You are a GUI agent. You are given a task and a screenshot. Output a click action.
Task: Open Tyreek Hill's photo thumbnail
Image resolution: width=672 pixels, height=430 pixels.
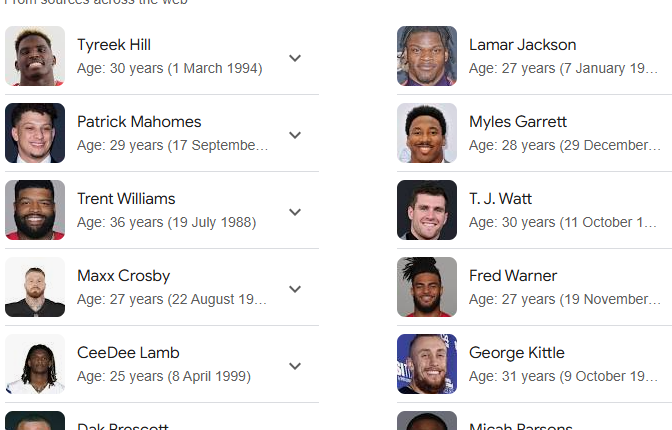(35, 56)
